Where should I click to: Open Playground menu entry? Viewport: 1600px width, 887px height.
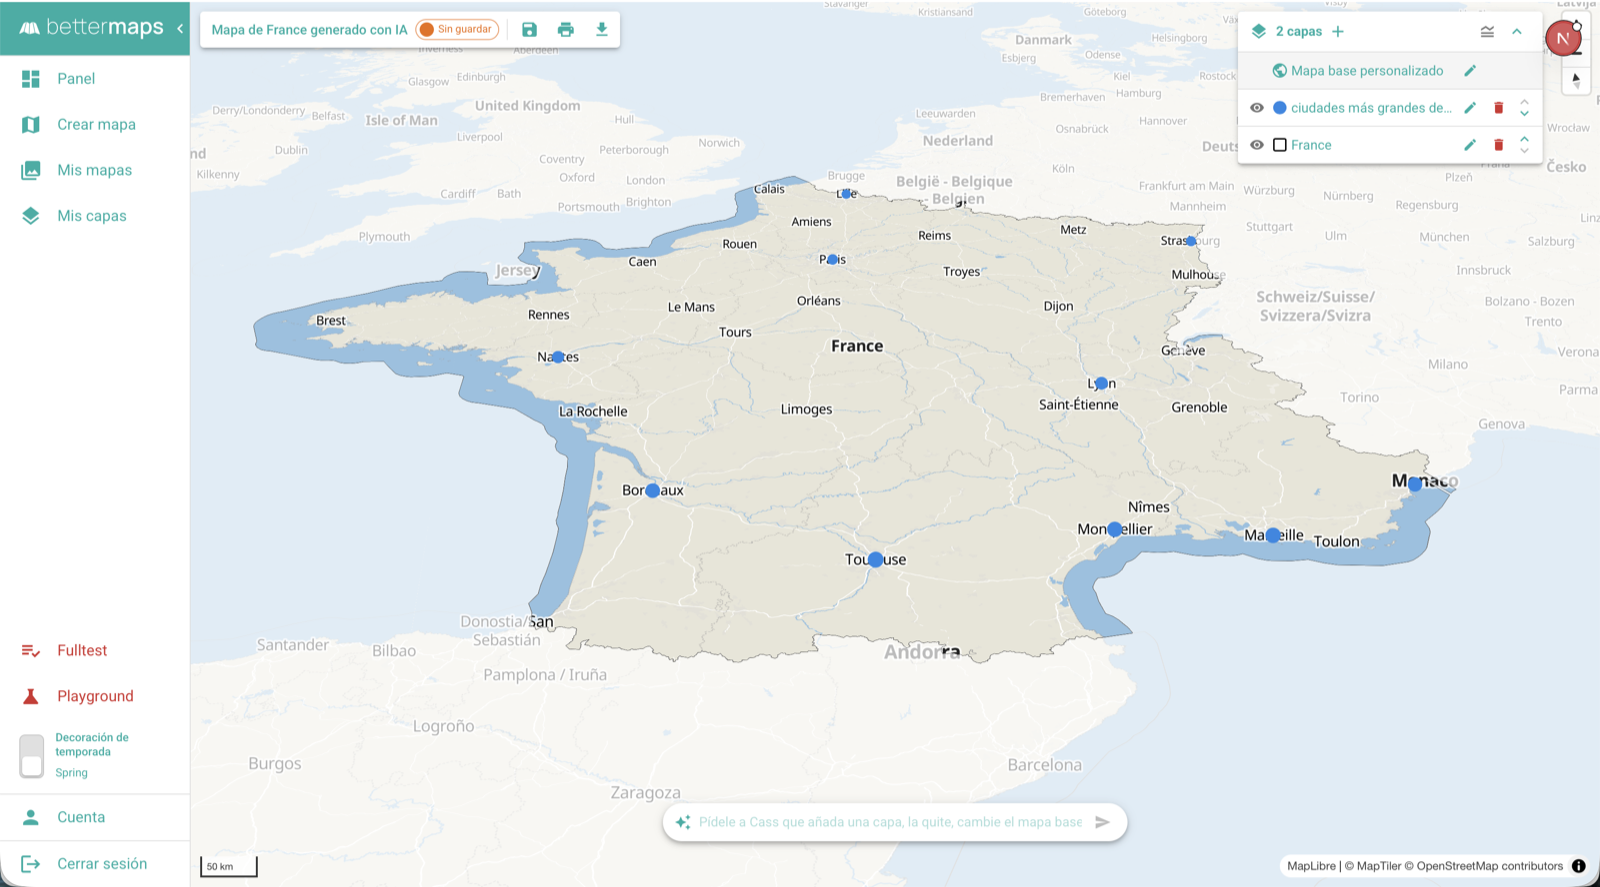(95, 697)
